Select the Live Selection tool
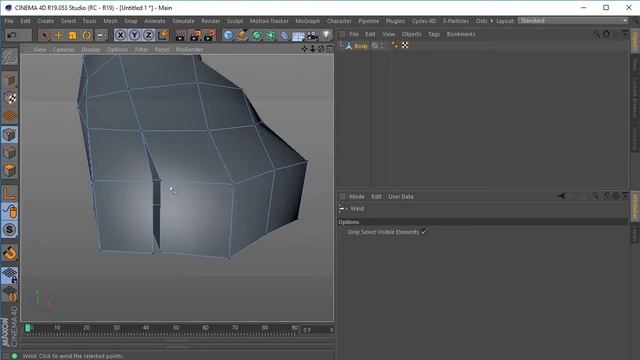Screen dimensions: 640x360 pyautogui.click(x=44, y=36)
